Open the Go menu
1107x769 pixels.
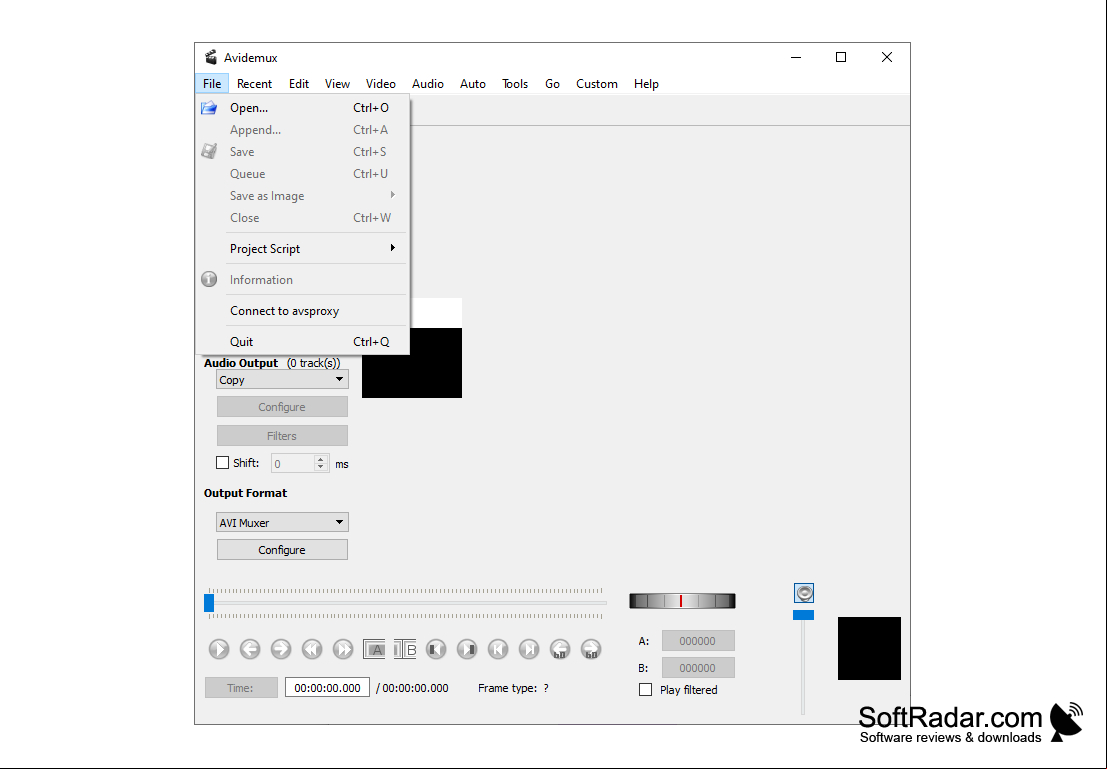552,83
